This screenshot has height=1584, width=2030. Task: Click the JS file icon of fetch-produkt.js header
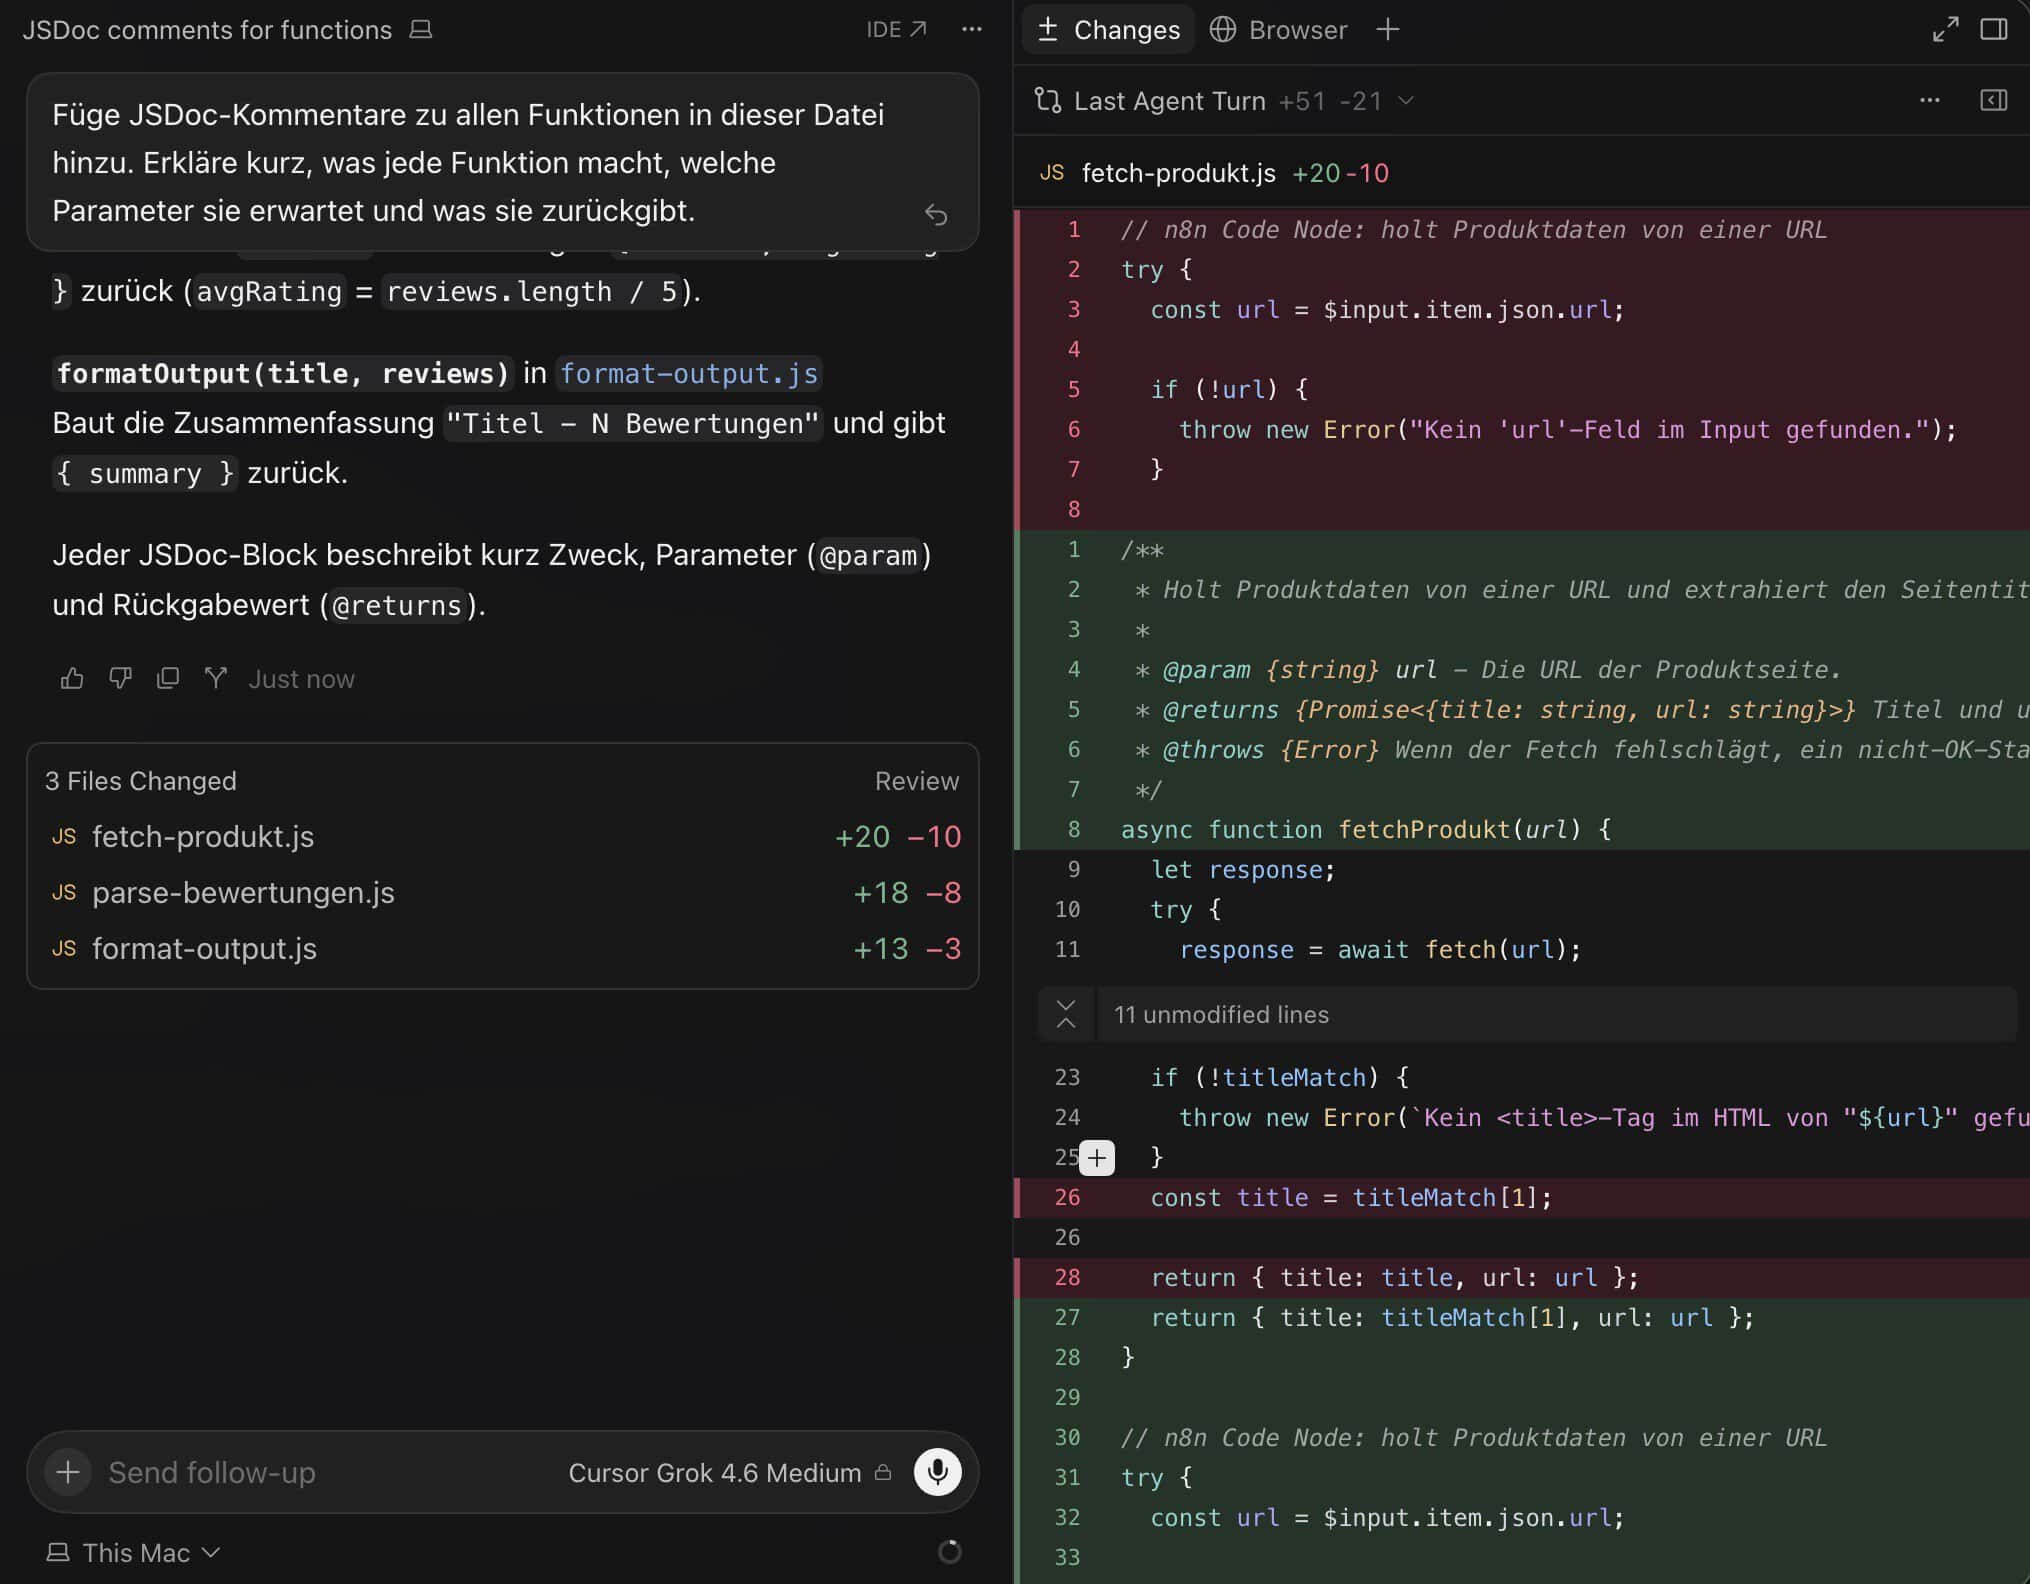point(1051,173)
